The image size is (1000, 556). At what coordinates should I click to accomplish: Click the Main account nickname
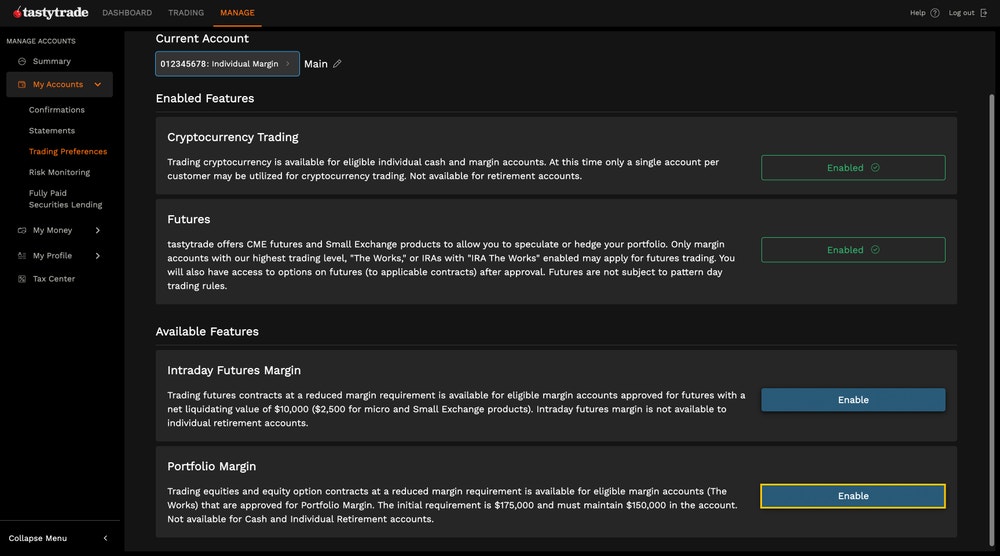[316, 64]
